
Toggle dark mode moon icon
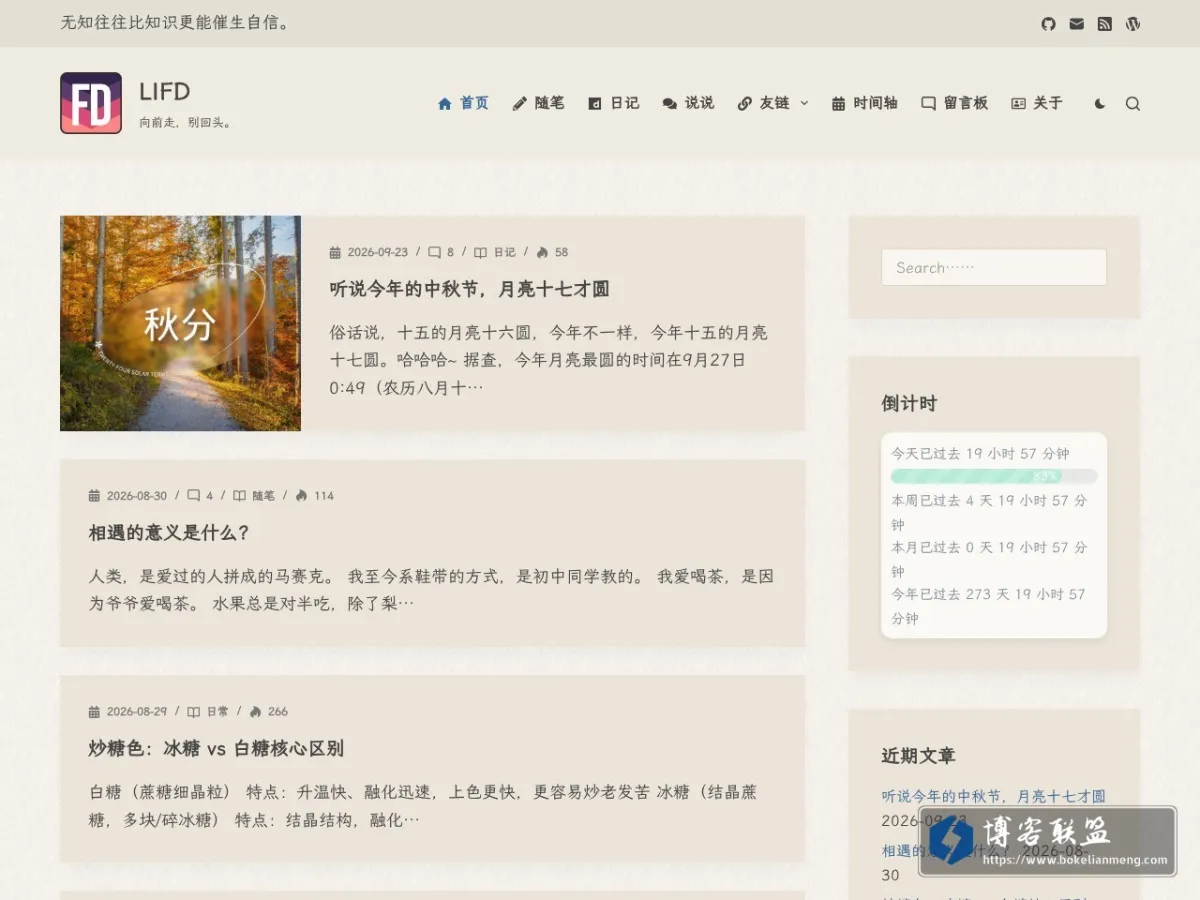(x=1100, y=103)
